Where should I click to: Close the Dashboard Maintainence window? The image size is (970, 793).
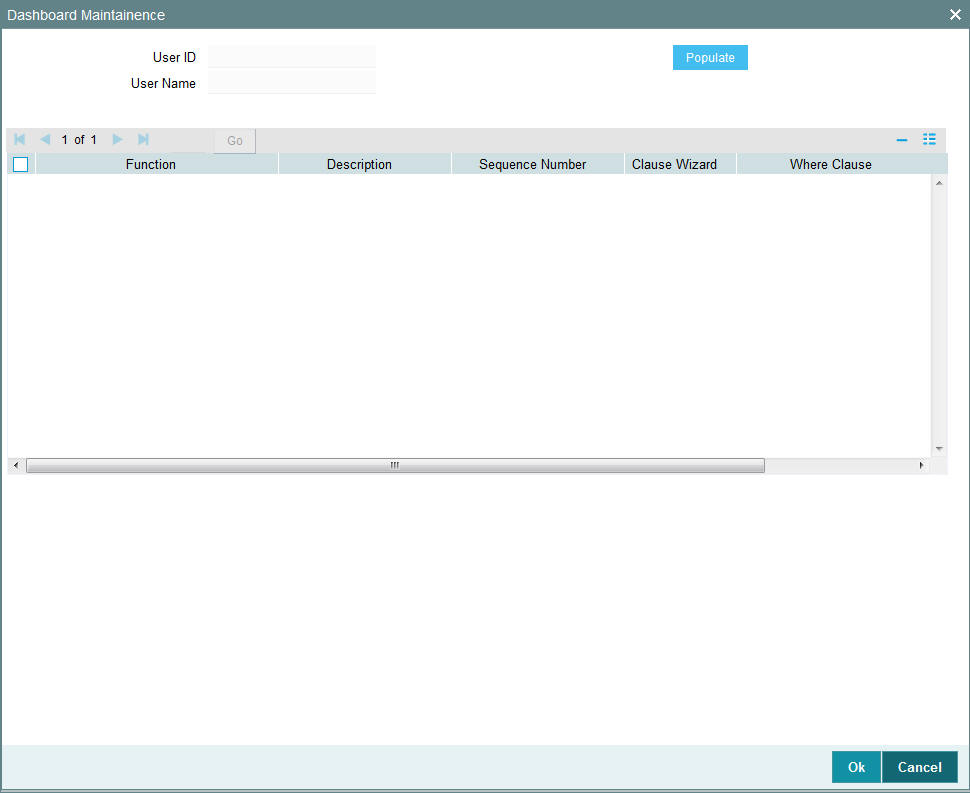click(x=955, y=15)
